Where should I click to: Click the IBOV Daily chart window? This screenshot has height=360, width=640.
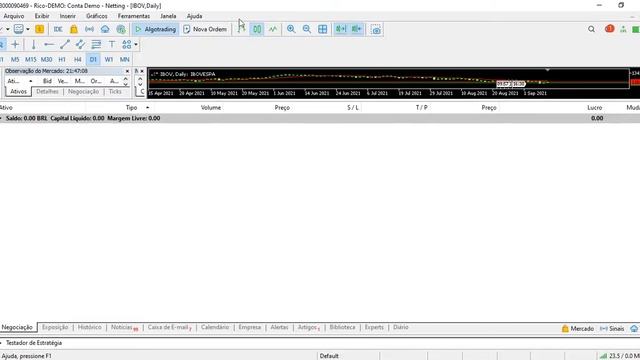[388, 83]
